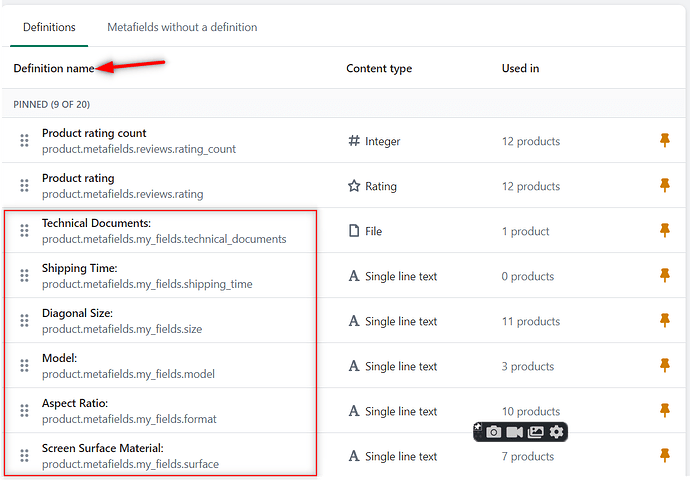
Task: Click the Definition name column header
Action: point(54,68)
